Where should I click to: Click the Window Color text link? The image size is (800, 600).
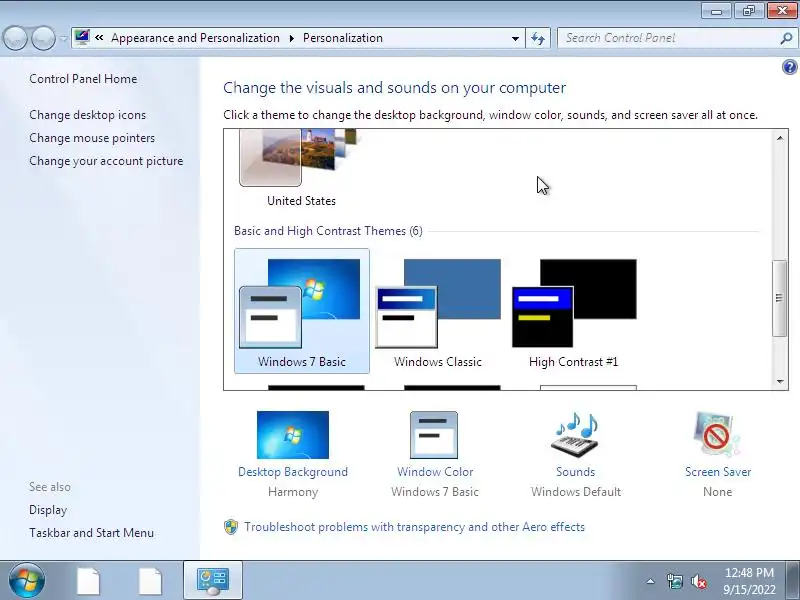point(435,471)
